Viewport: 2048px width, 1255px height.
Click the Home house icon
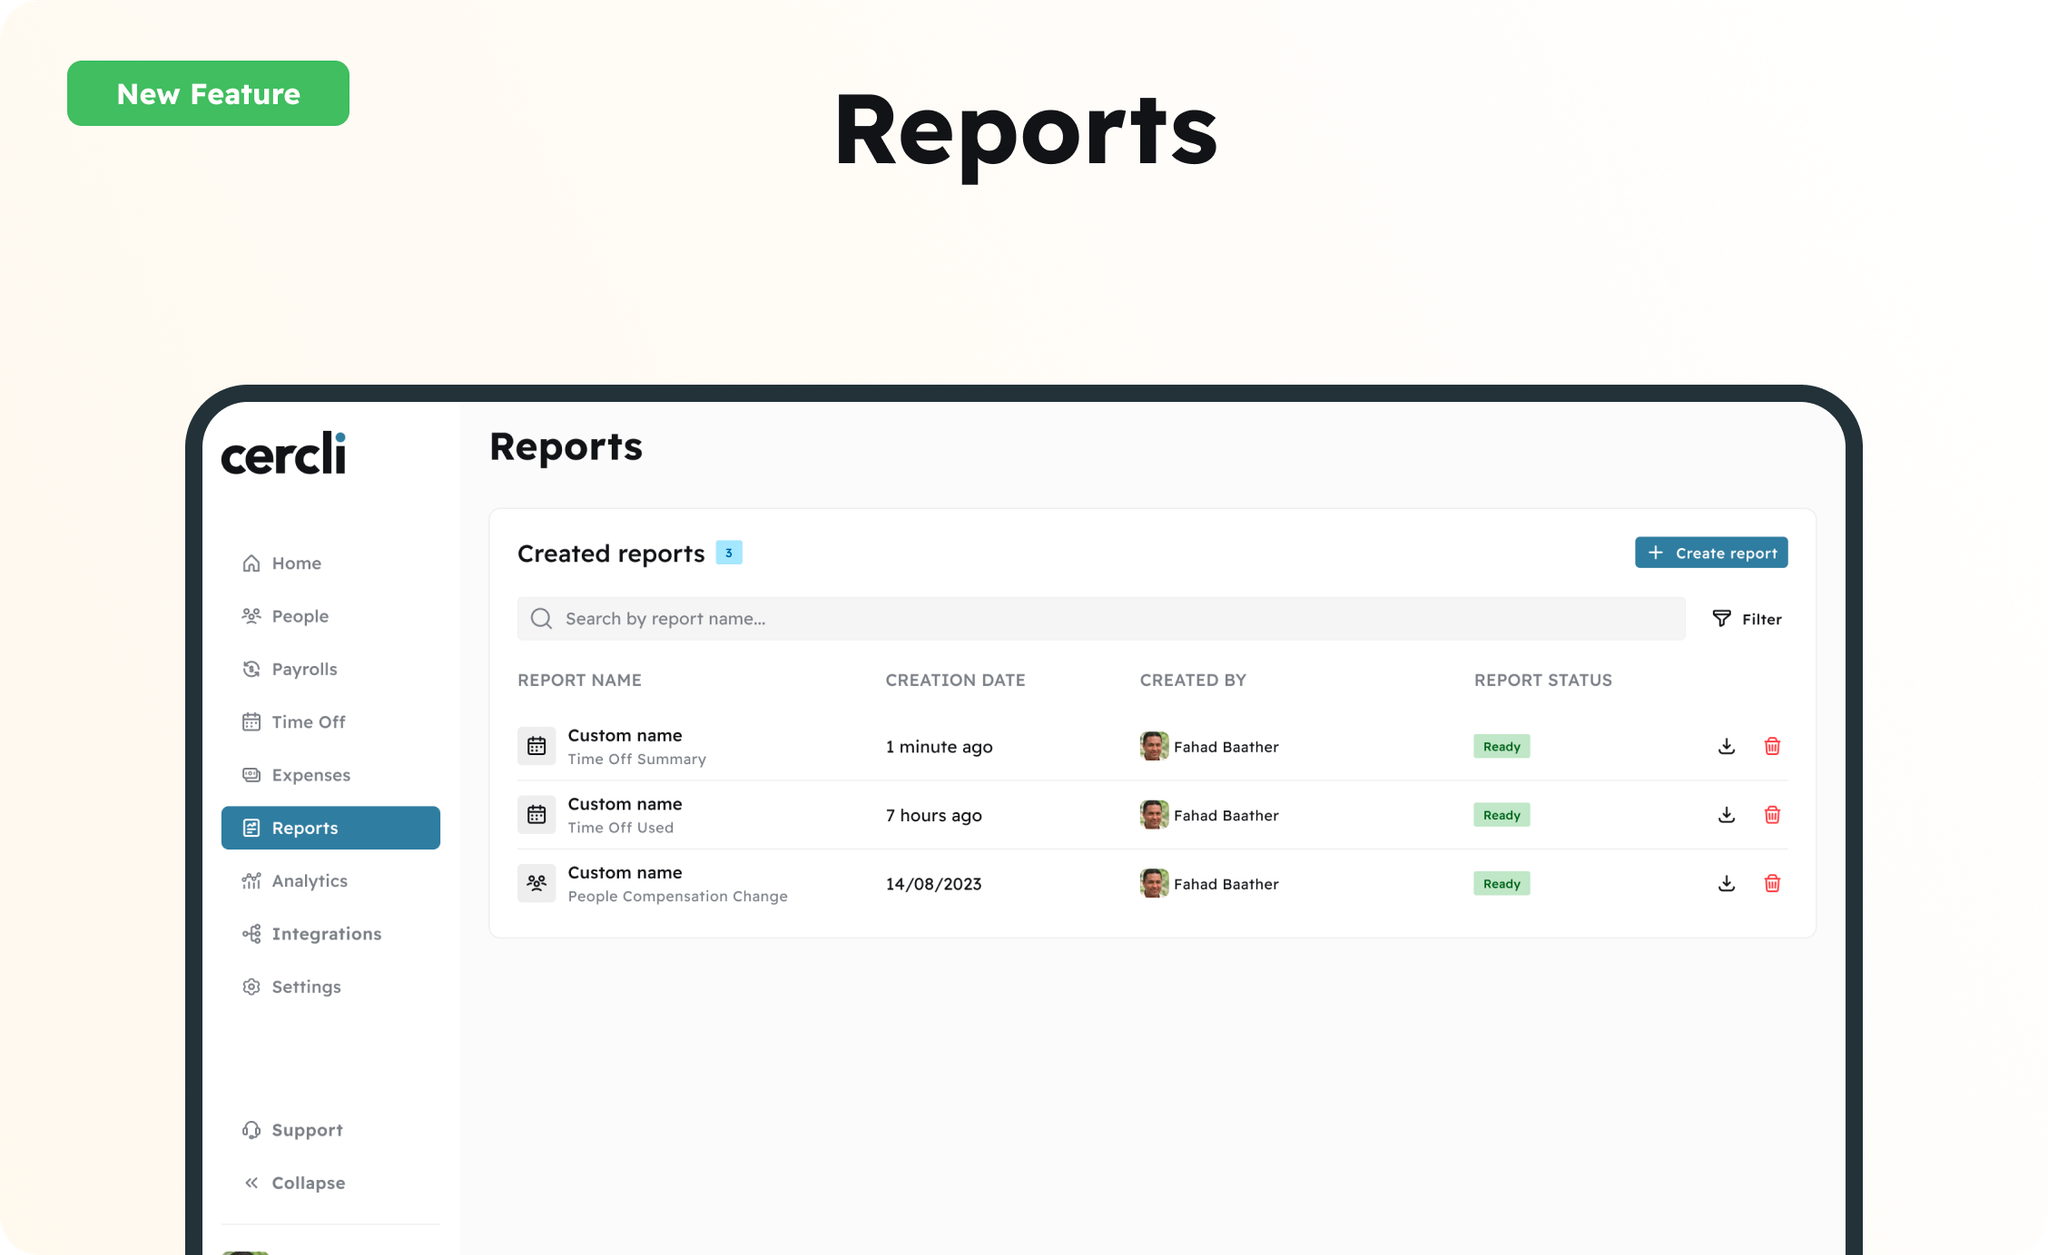point(251,563)
